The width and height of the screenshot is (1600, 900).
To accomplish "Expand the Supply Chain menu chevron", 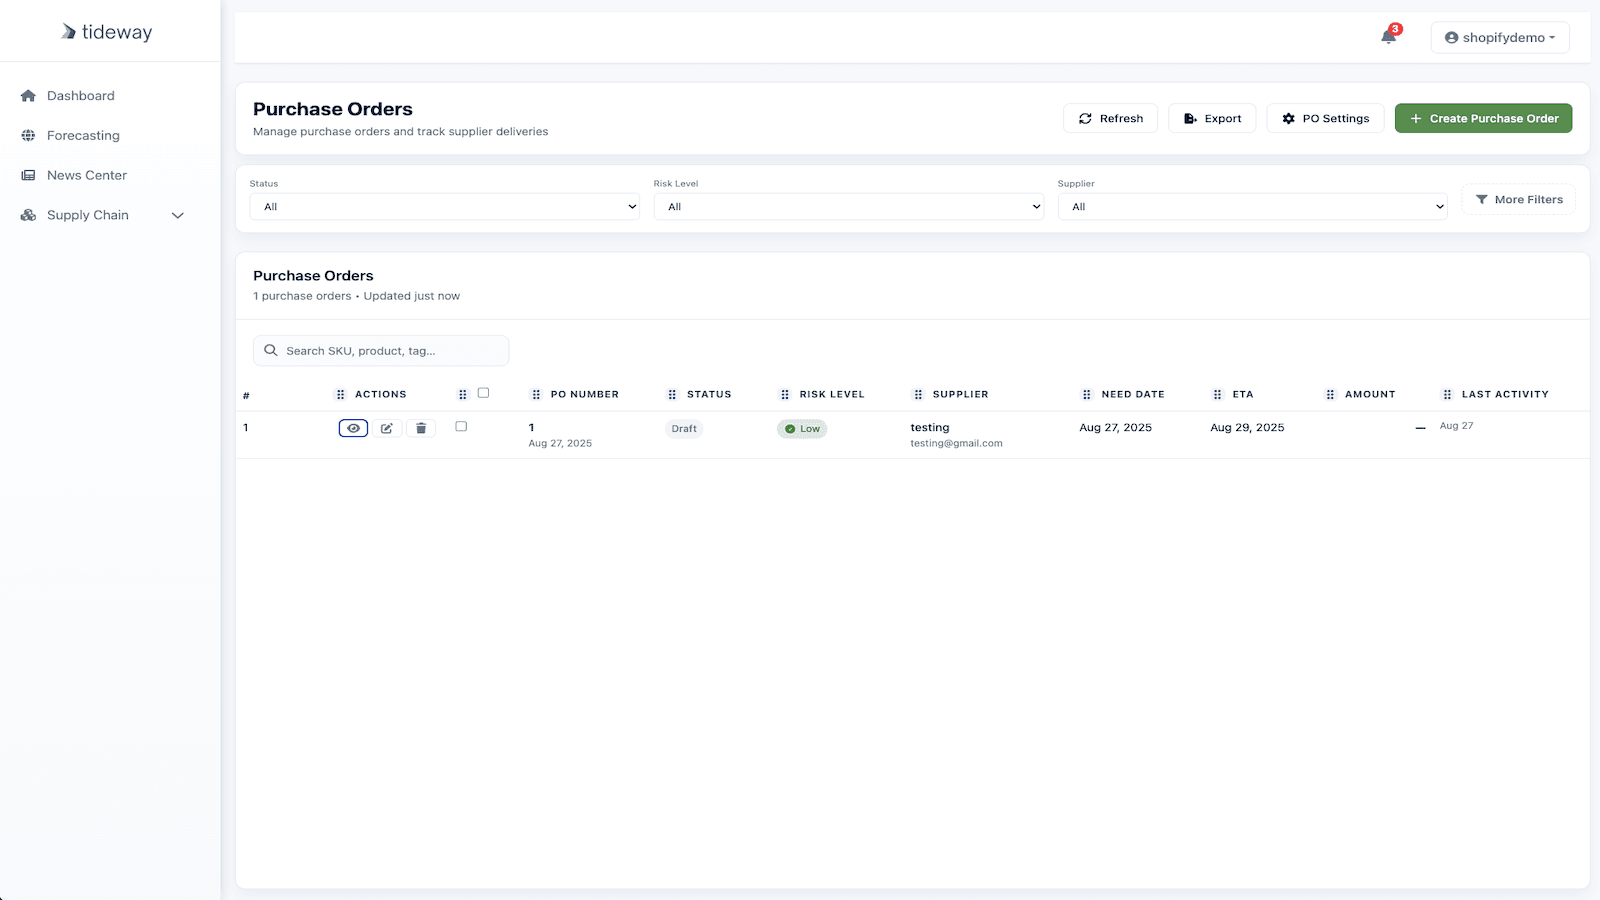I will coord(178,215).
